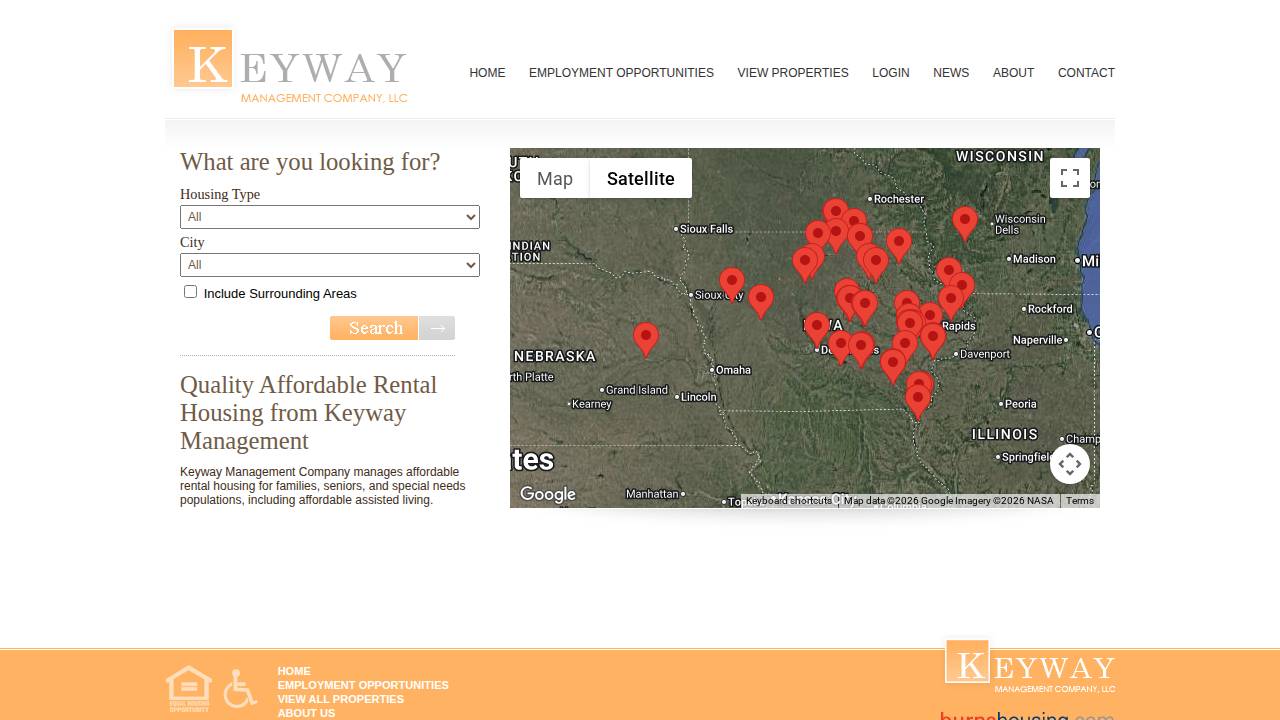Image resolution: width=1280 pixels, height=720 pixels.
Task: Click the arrow button next to Search
Action: pos(437,328)
